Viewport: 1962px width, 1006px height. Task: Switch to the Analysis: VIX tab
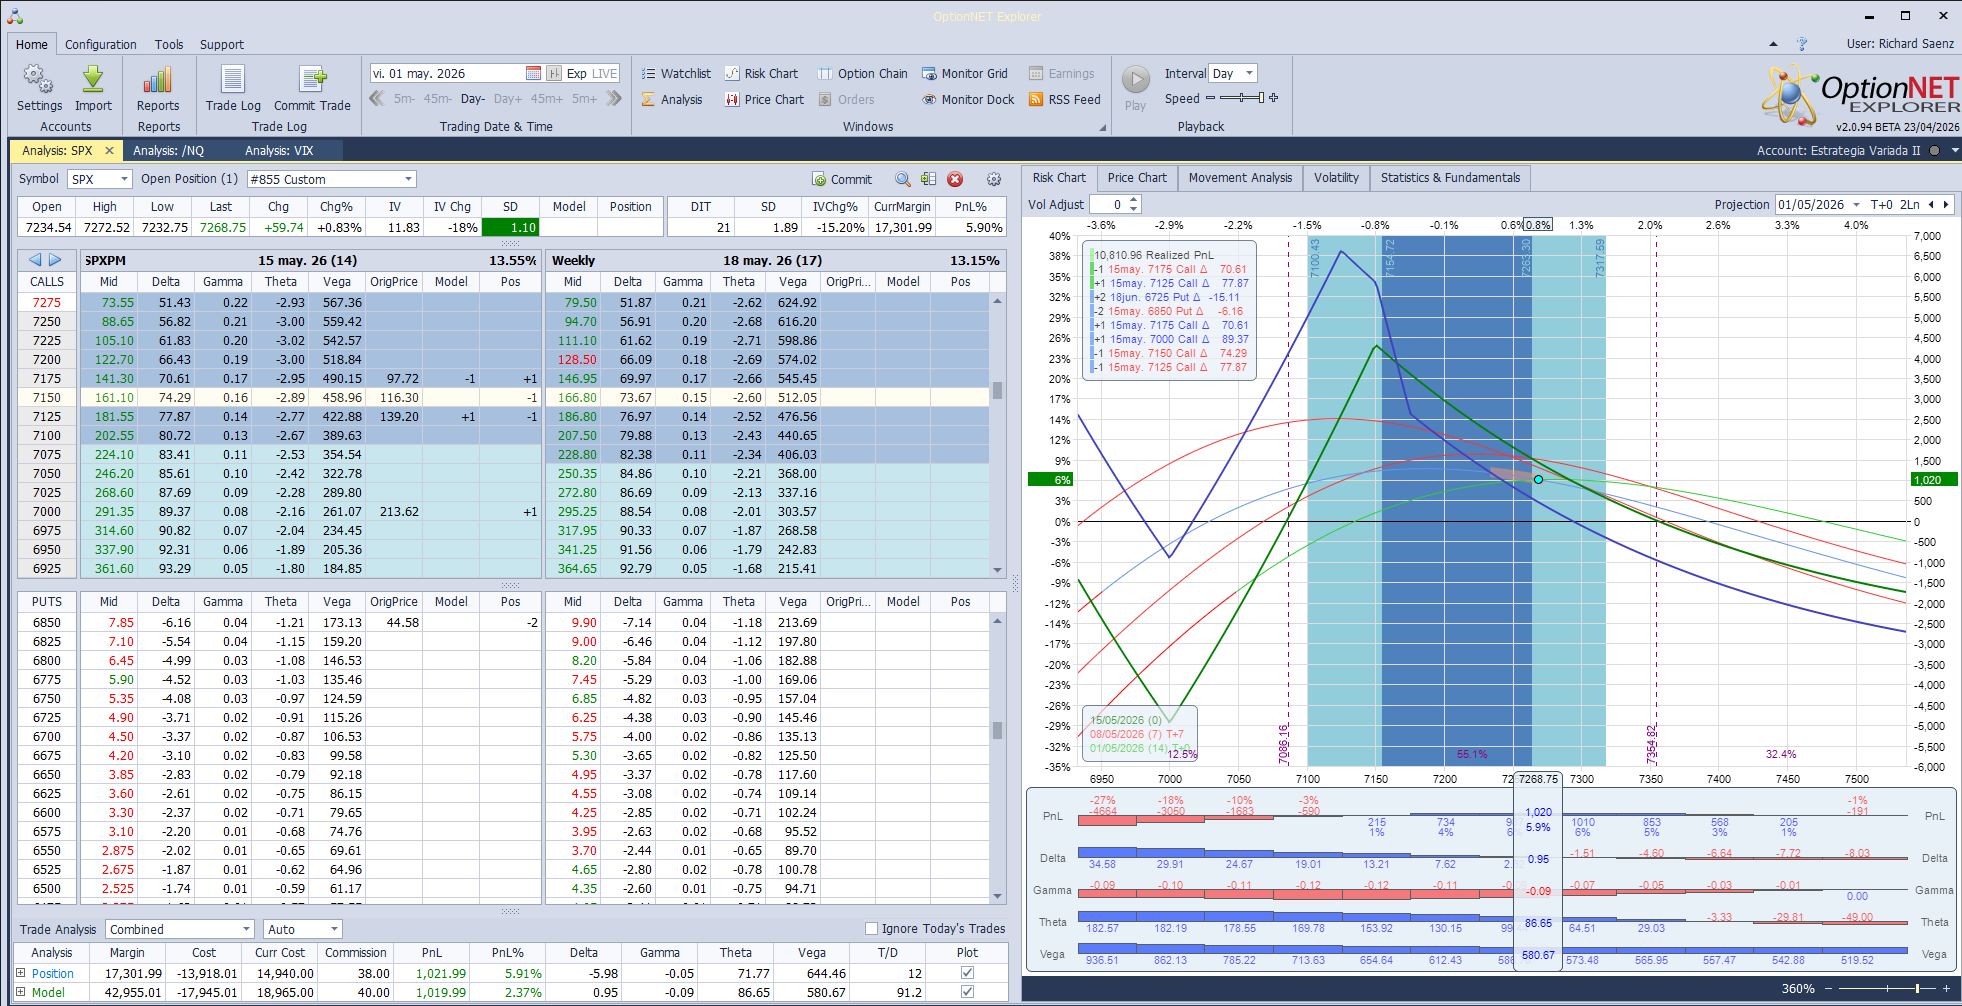point(279,150)
